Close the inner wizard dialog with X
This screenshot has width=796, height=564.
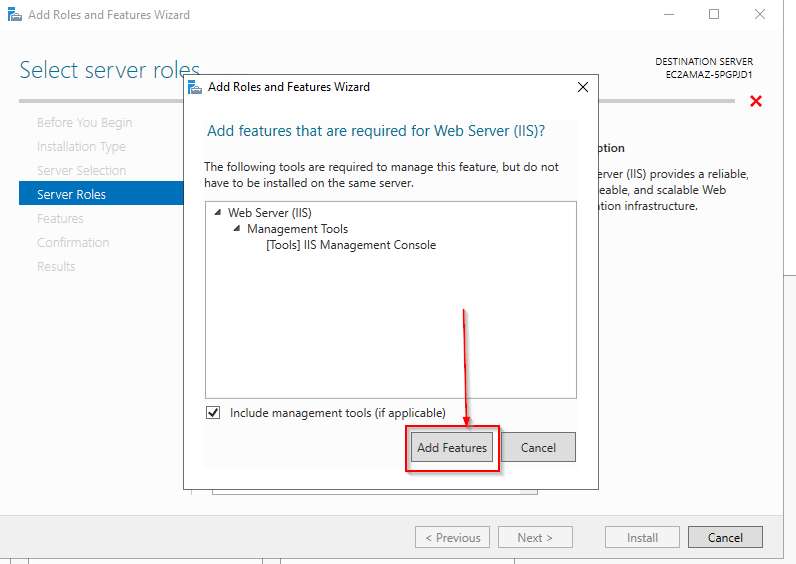coord(583,87)
